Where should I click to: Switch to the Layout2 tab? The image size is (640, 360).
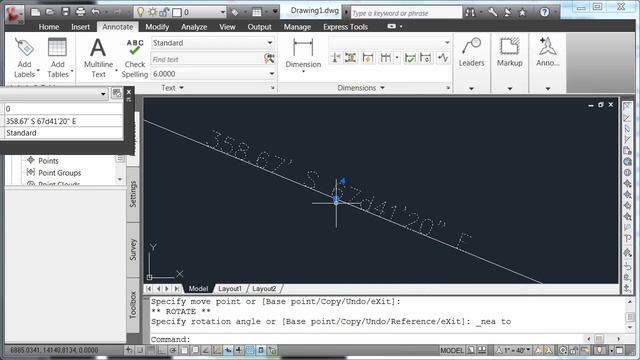(264, 289)
